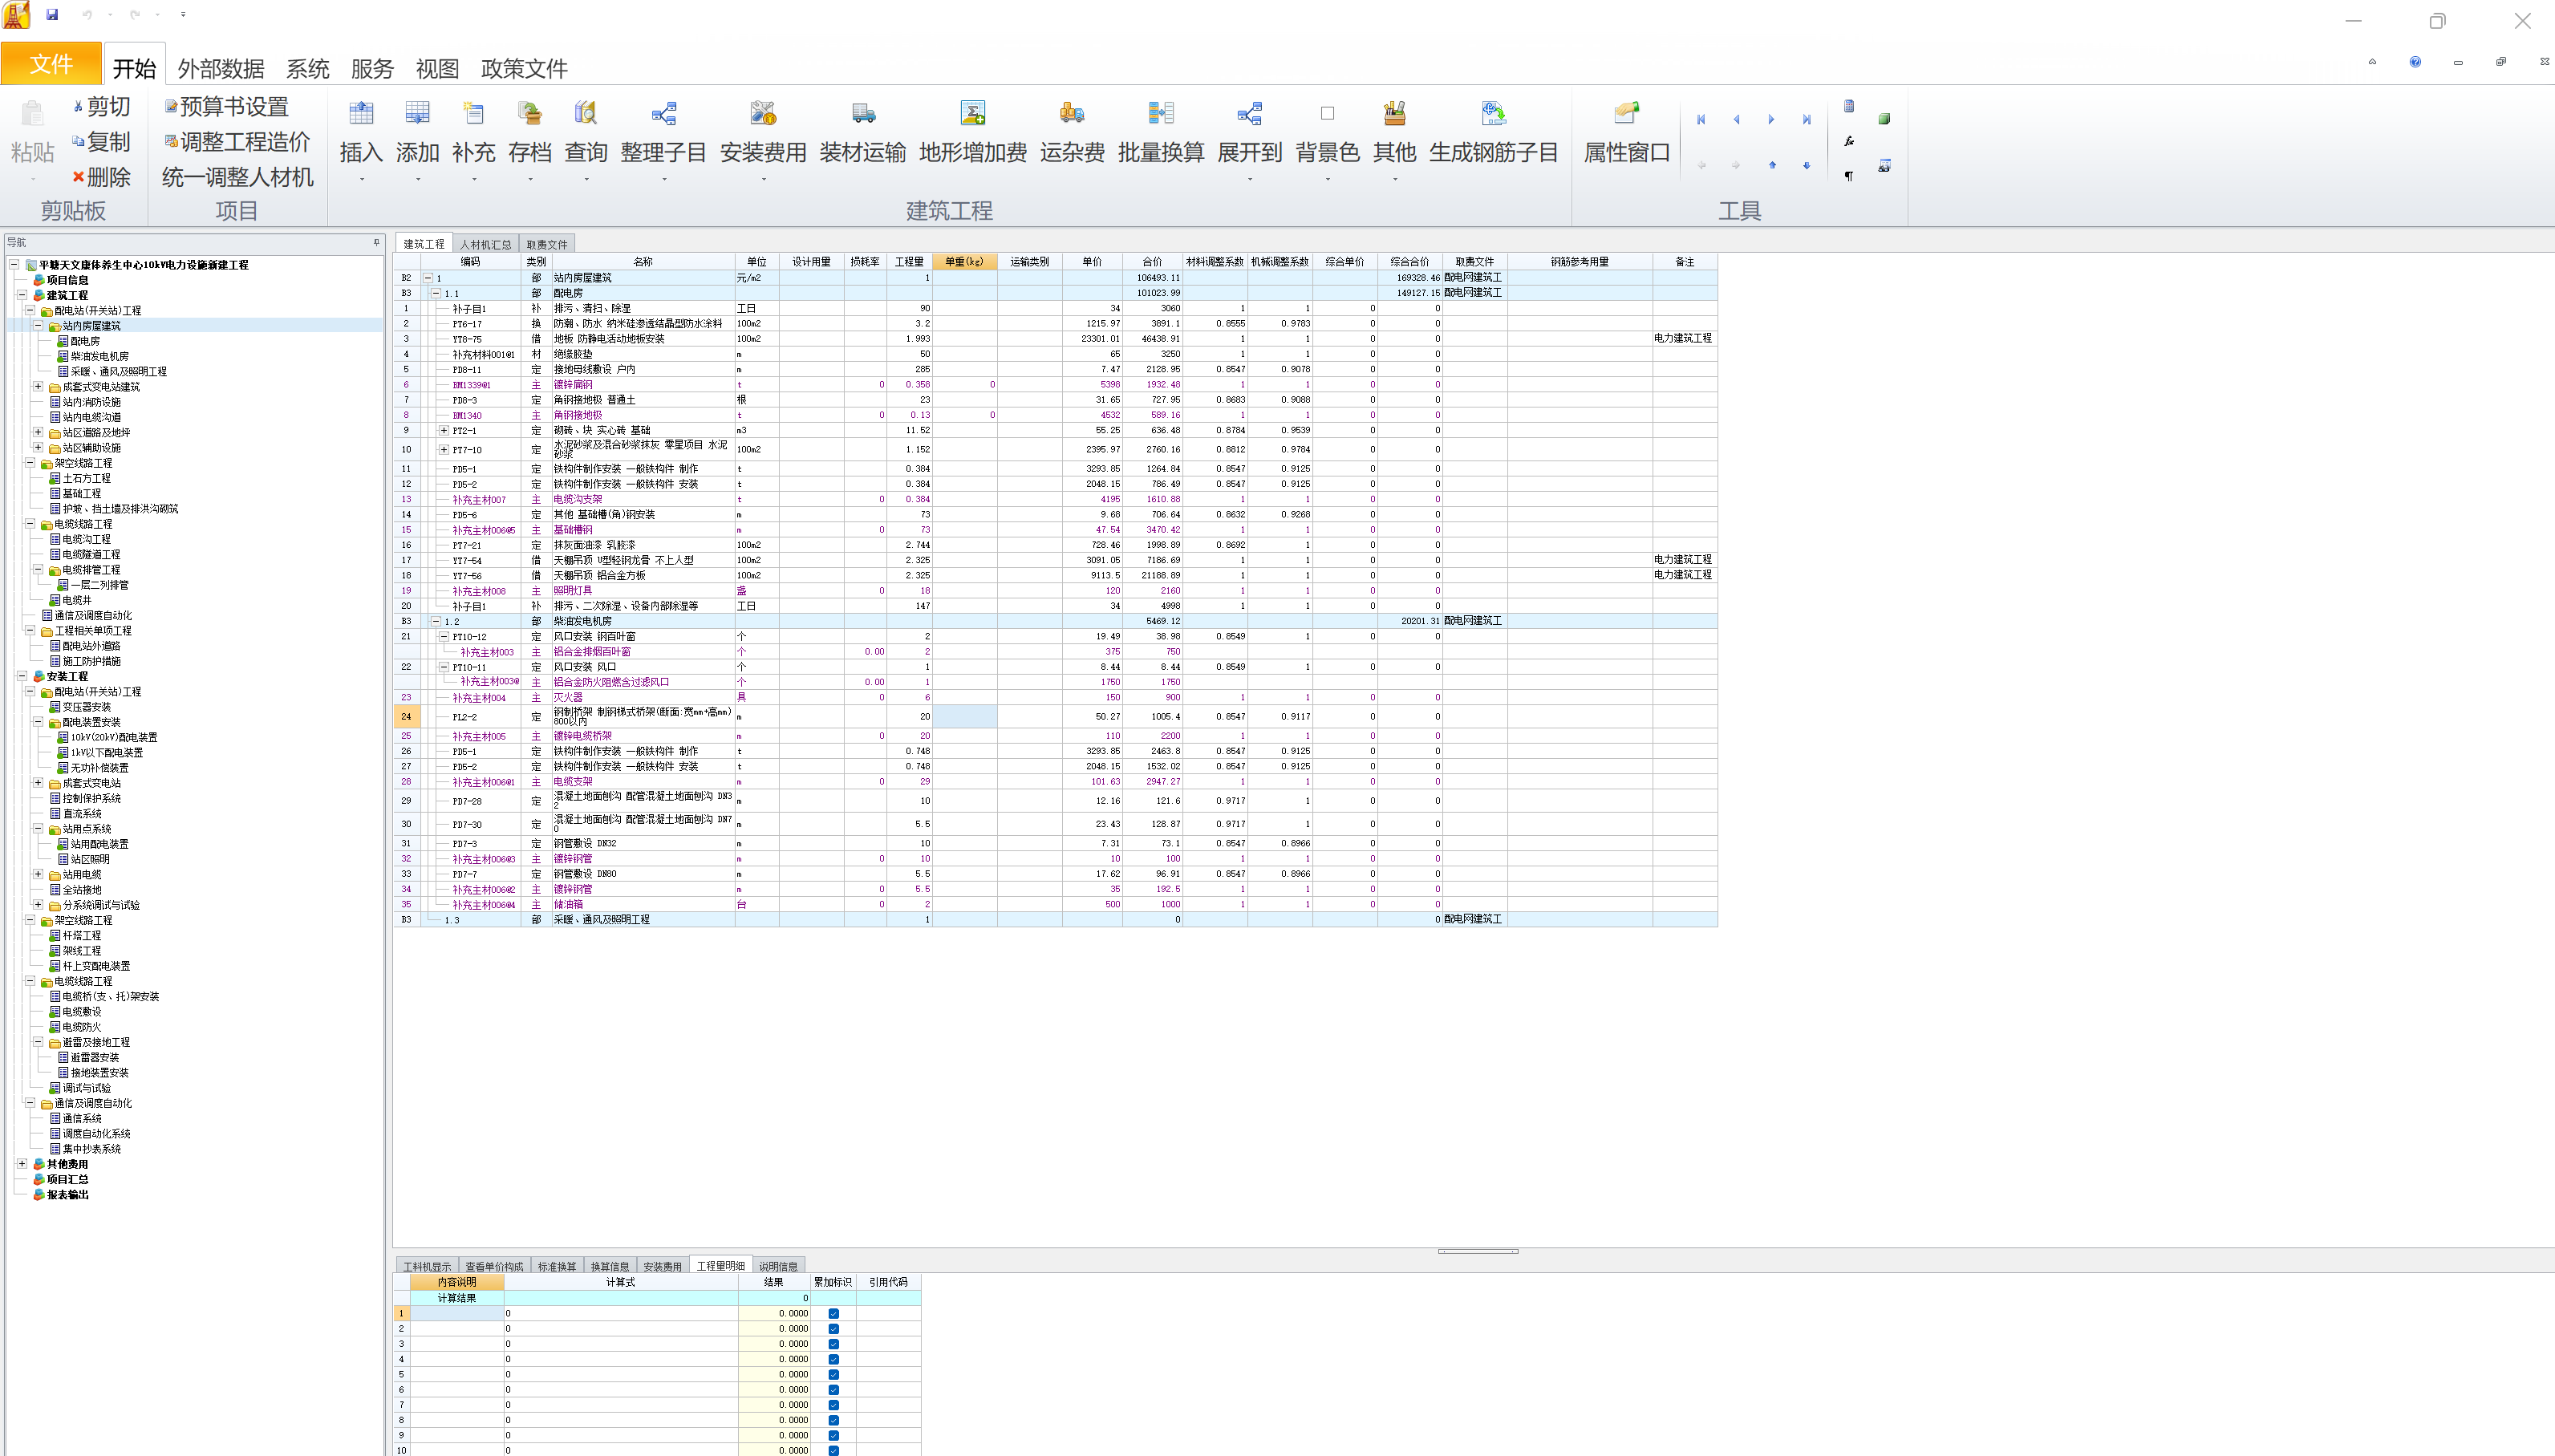Open 地形增加费 calculator icon
The width and height of the screenshot is (2555, 1456).
pyautogui.click(x=973, y=114)
